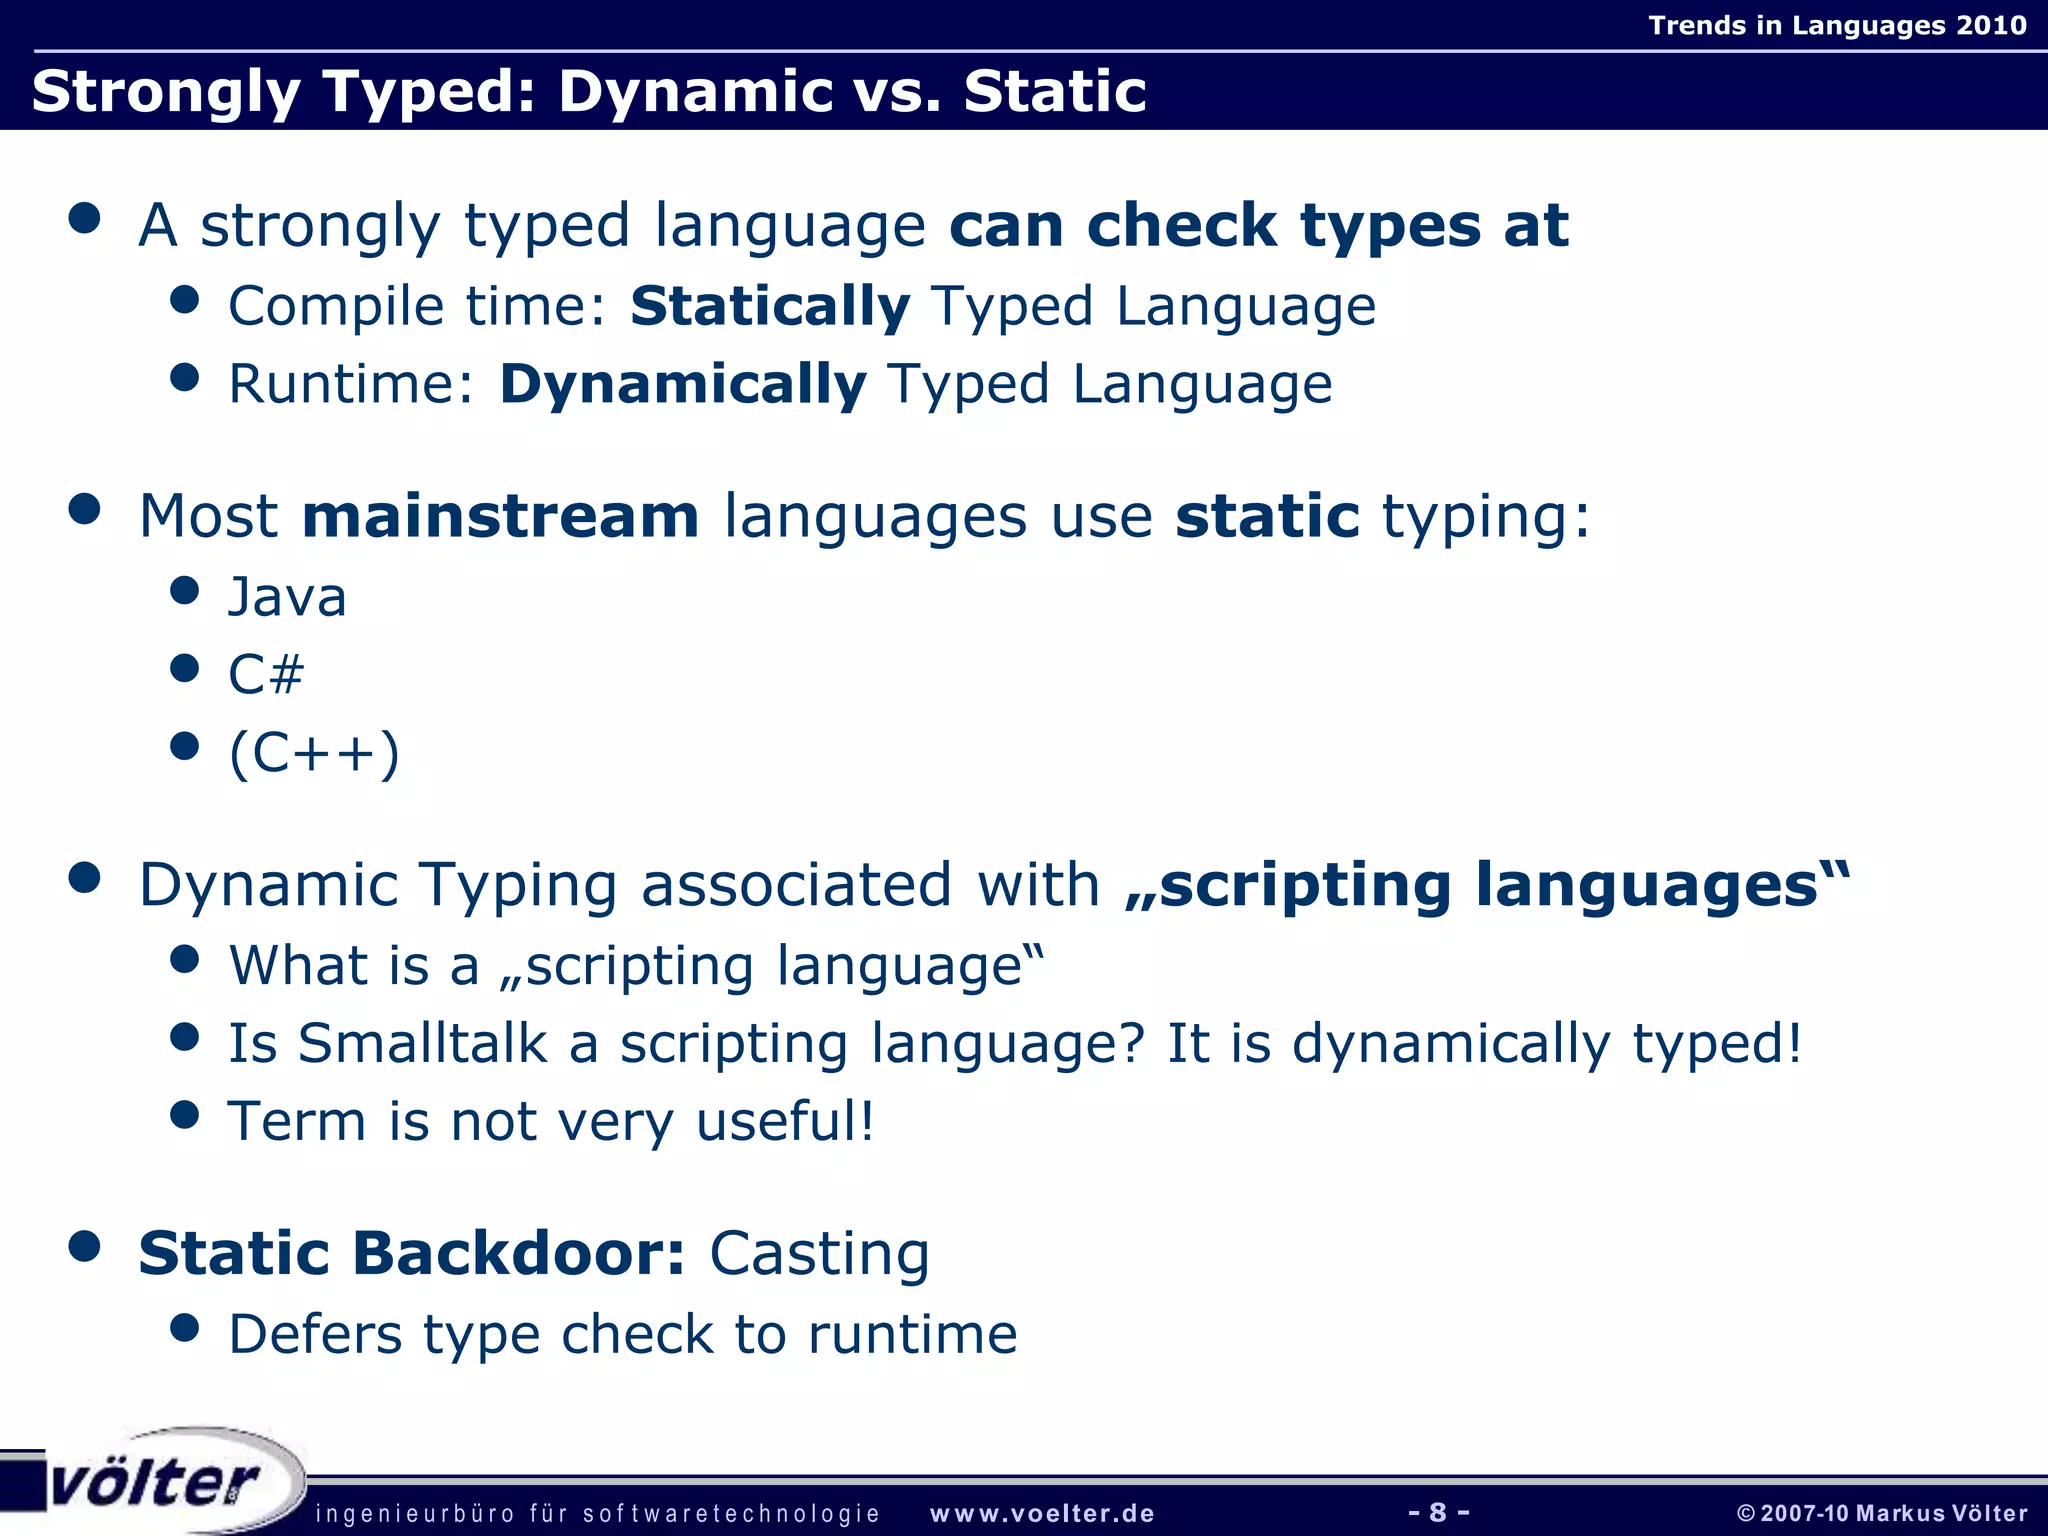Click 'ingenieurbüro für softwaretechnologie' footer text
Screen dimensions: 2048x1536
597,1513
